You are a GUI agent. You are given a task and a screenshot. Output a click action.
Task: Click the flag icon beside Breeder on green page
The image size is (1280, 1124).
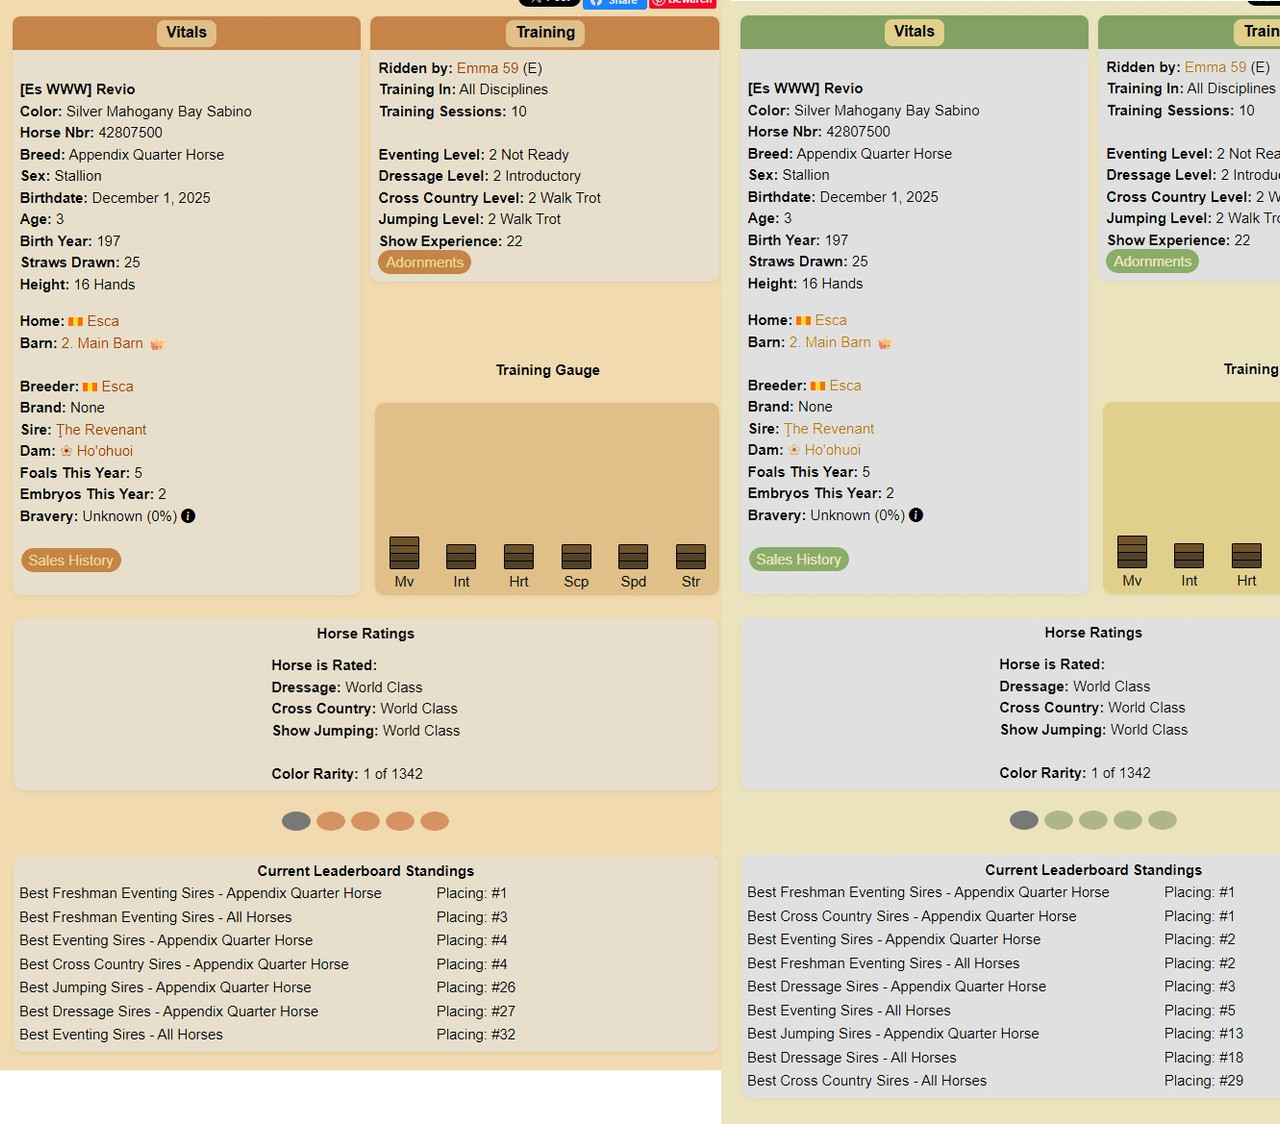coord(818,385)
